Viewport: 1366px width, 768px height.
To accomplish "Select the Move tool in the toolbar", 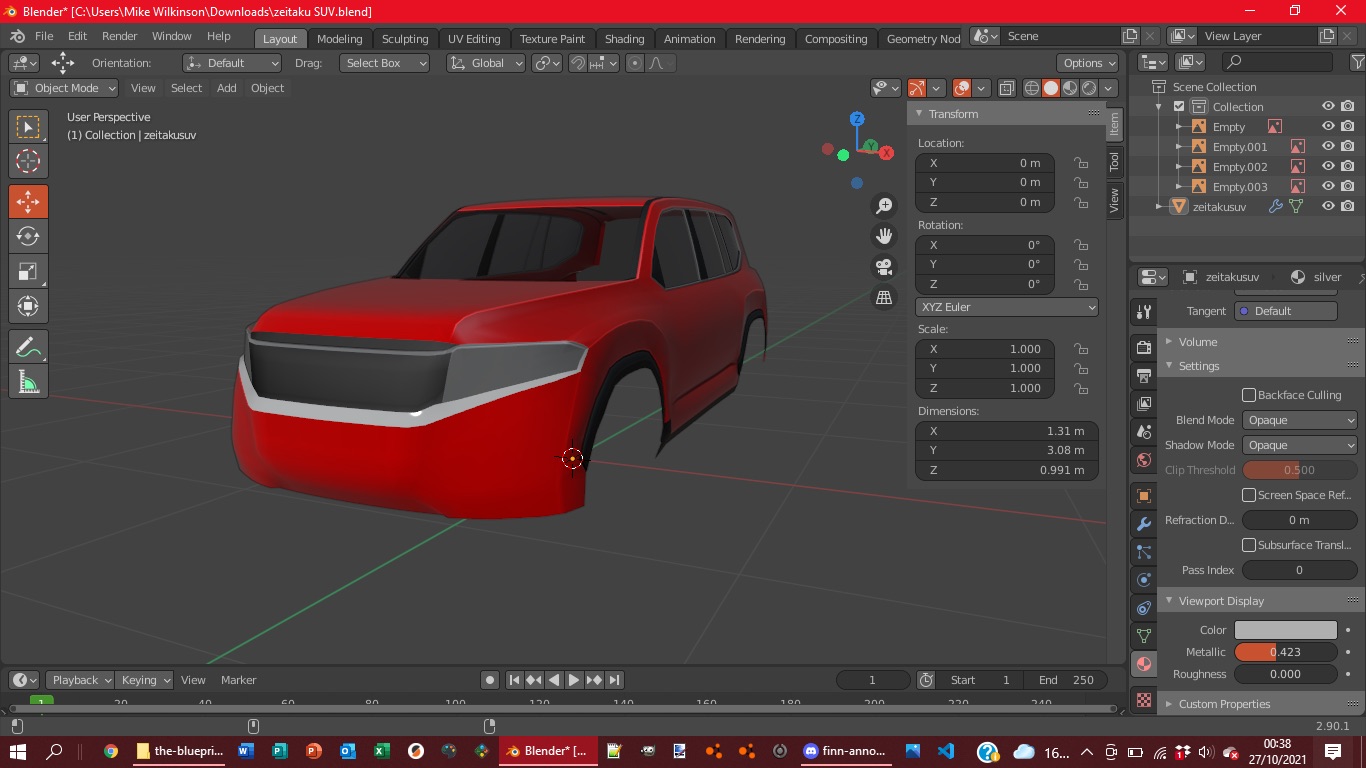I will 28,201.
